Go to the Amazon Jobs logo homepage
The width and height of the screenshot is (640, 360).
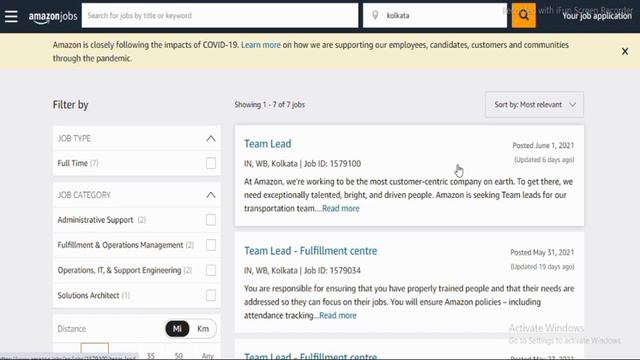pos(53,17)
